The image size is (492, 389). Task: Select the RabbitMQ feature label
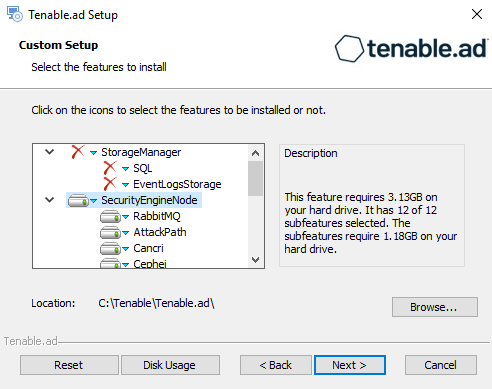[157, 216]
